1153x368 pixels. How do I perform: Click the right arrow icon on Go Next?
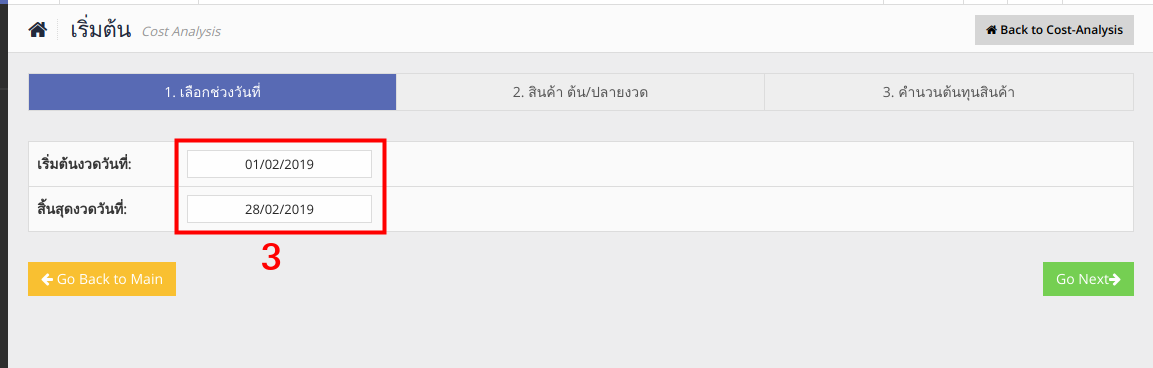point(1114,279)
